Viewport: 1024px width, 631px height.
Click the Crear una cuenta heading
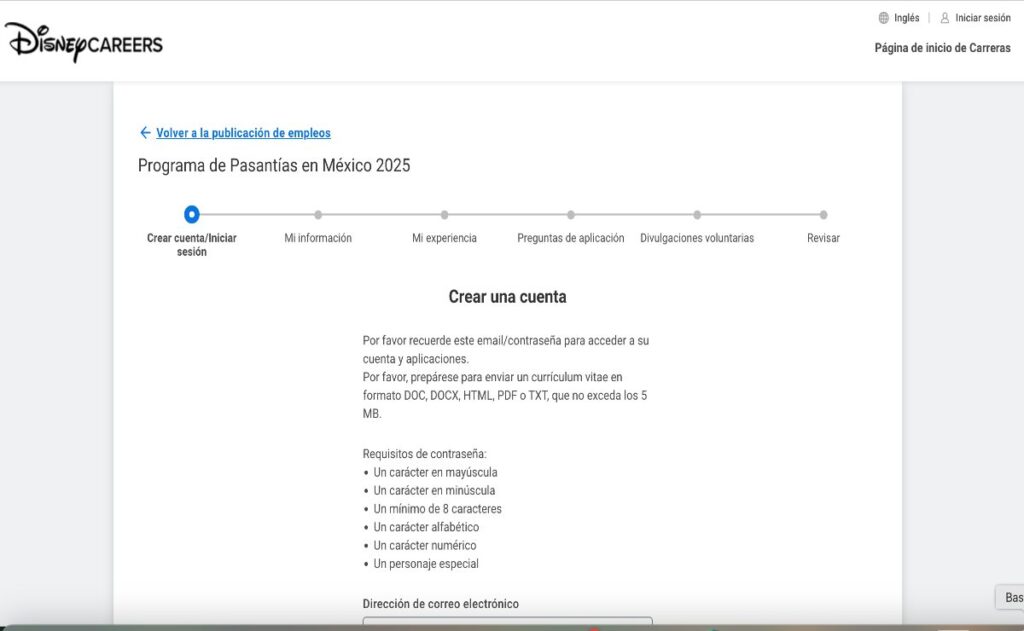(507, 297)
